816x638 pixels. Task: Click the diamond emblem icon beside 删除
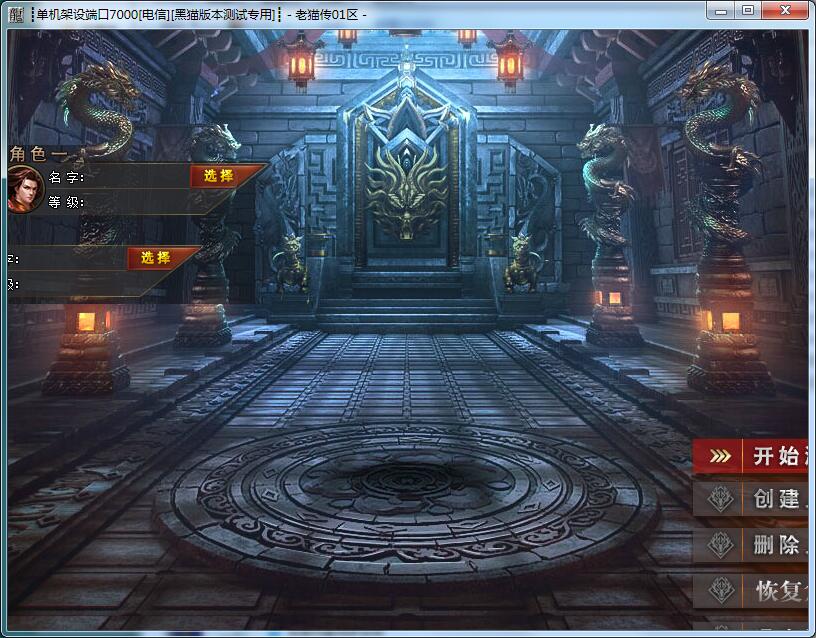tap(720, 545)
